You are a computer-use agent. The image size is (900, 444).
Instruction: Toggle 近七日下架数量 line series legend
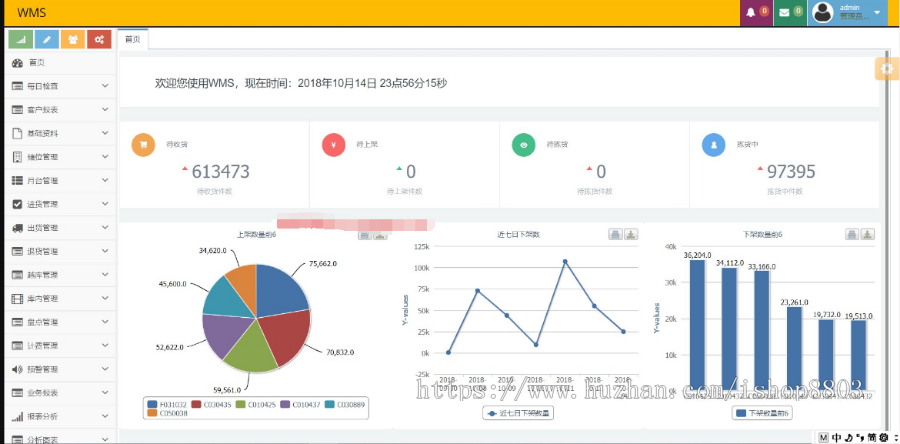(518, 413)
